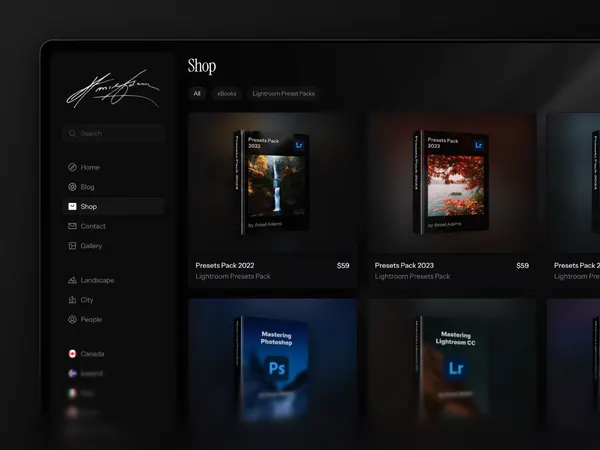The width and height of the screenshot is (600, 450).
Task: Open Presets Pack 2022 product image
Action: [x=272, y=183]
